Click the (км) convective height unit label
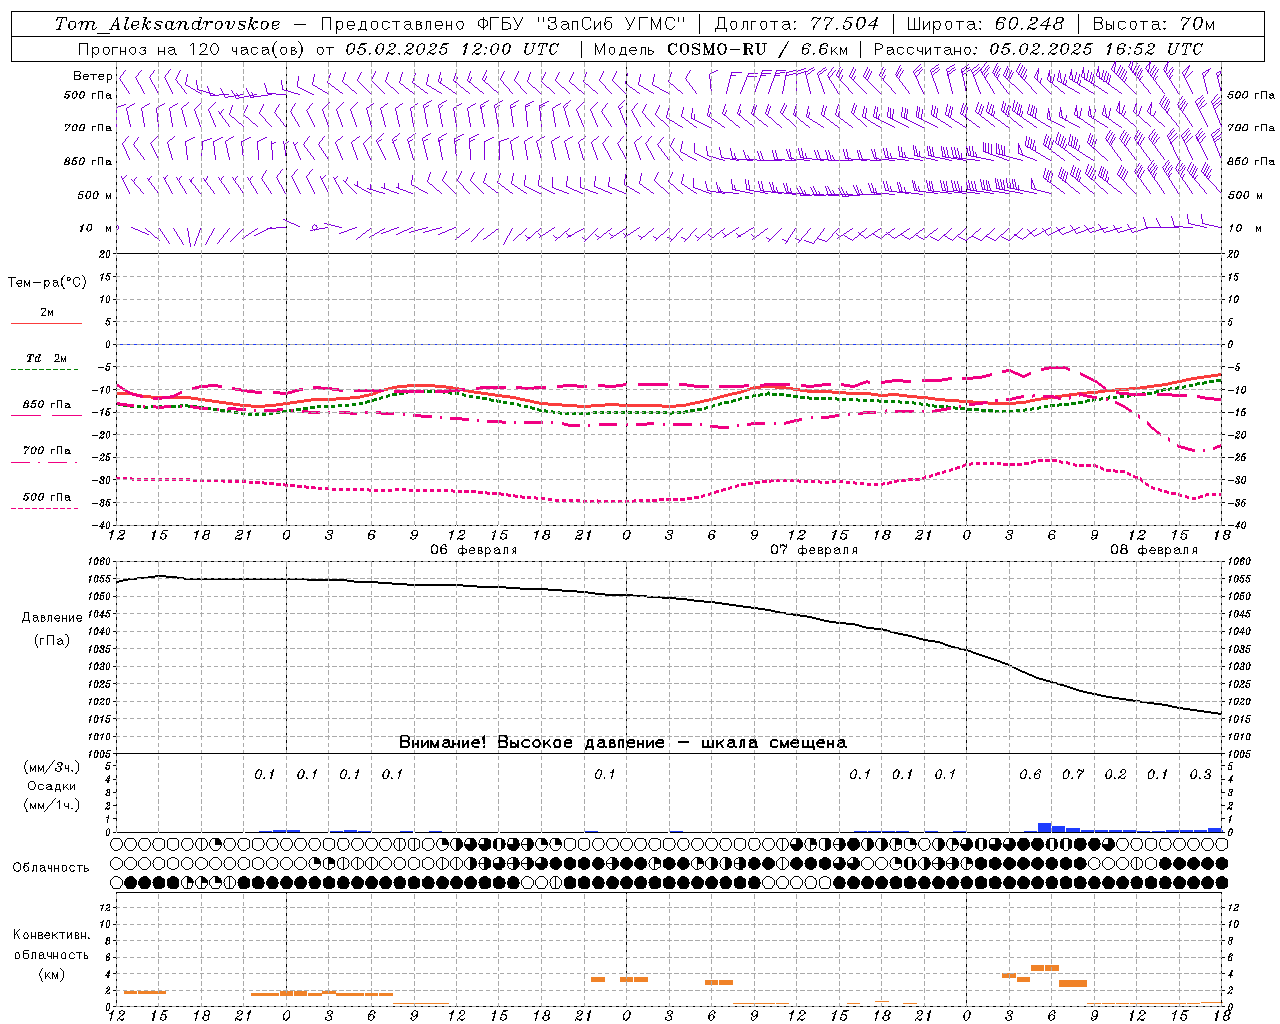The image size is (1280, 1024). coord(51,974)
